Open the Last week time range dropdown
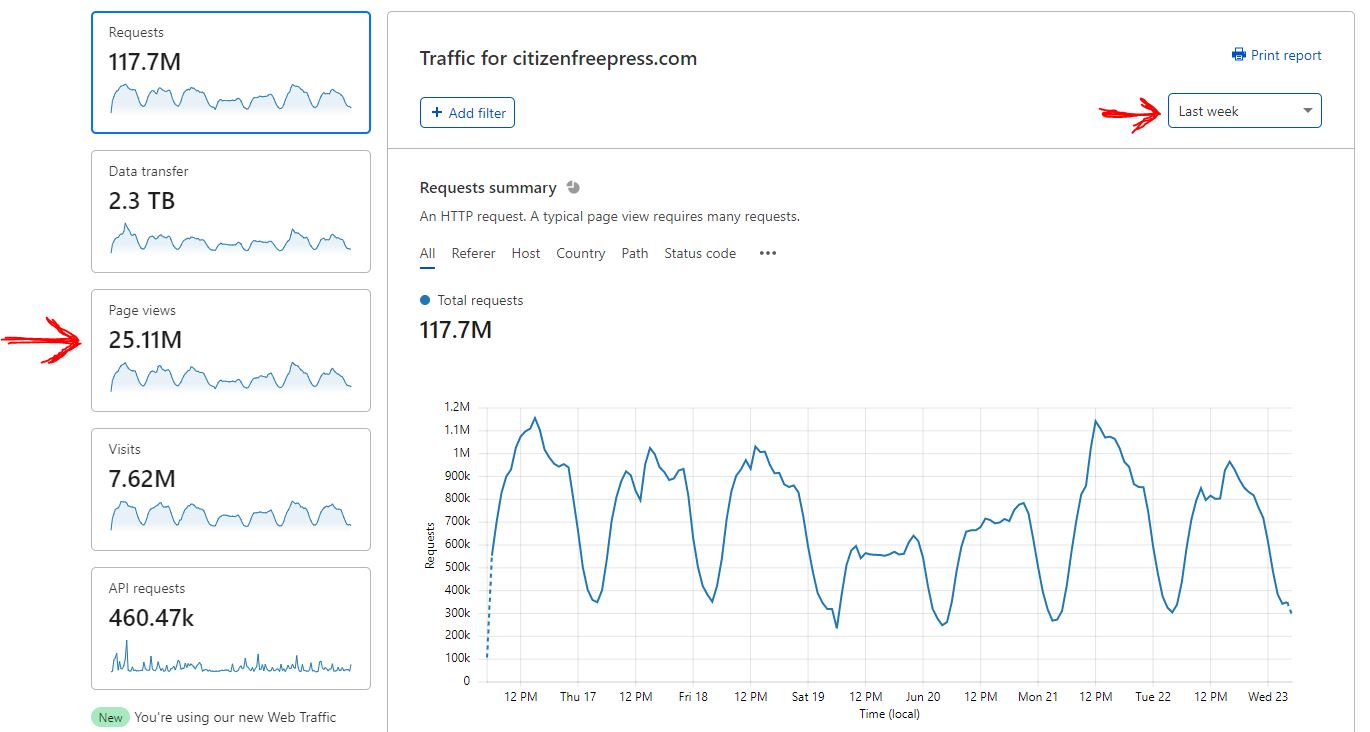This screenshot has width=1370, height=732. tap(1245, 111)
